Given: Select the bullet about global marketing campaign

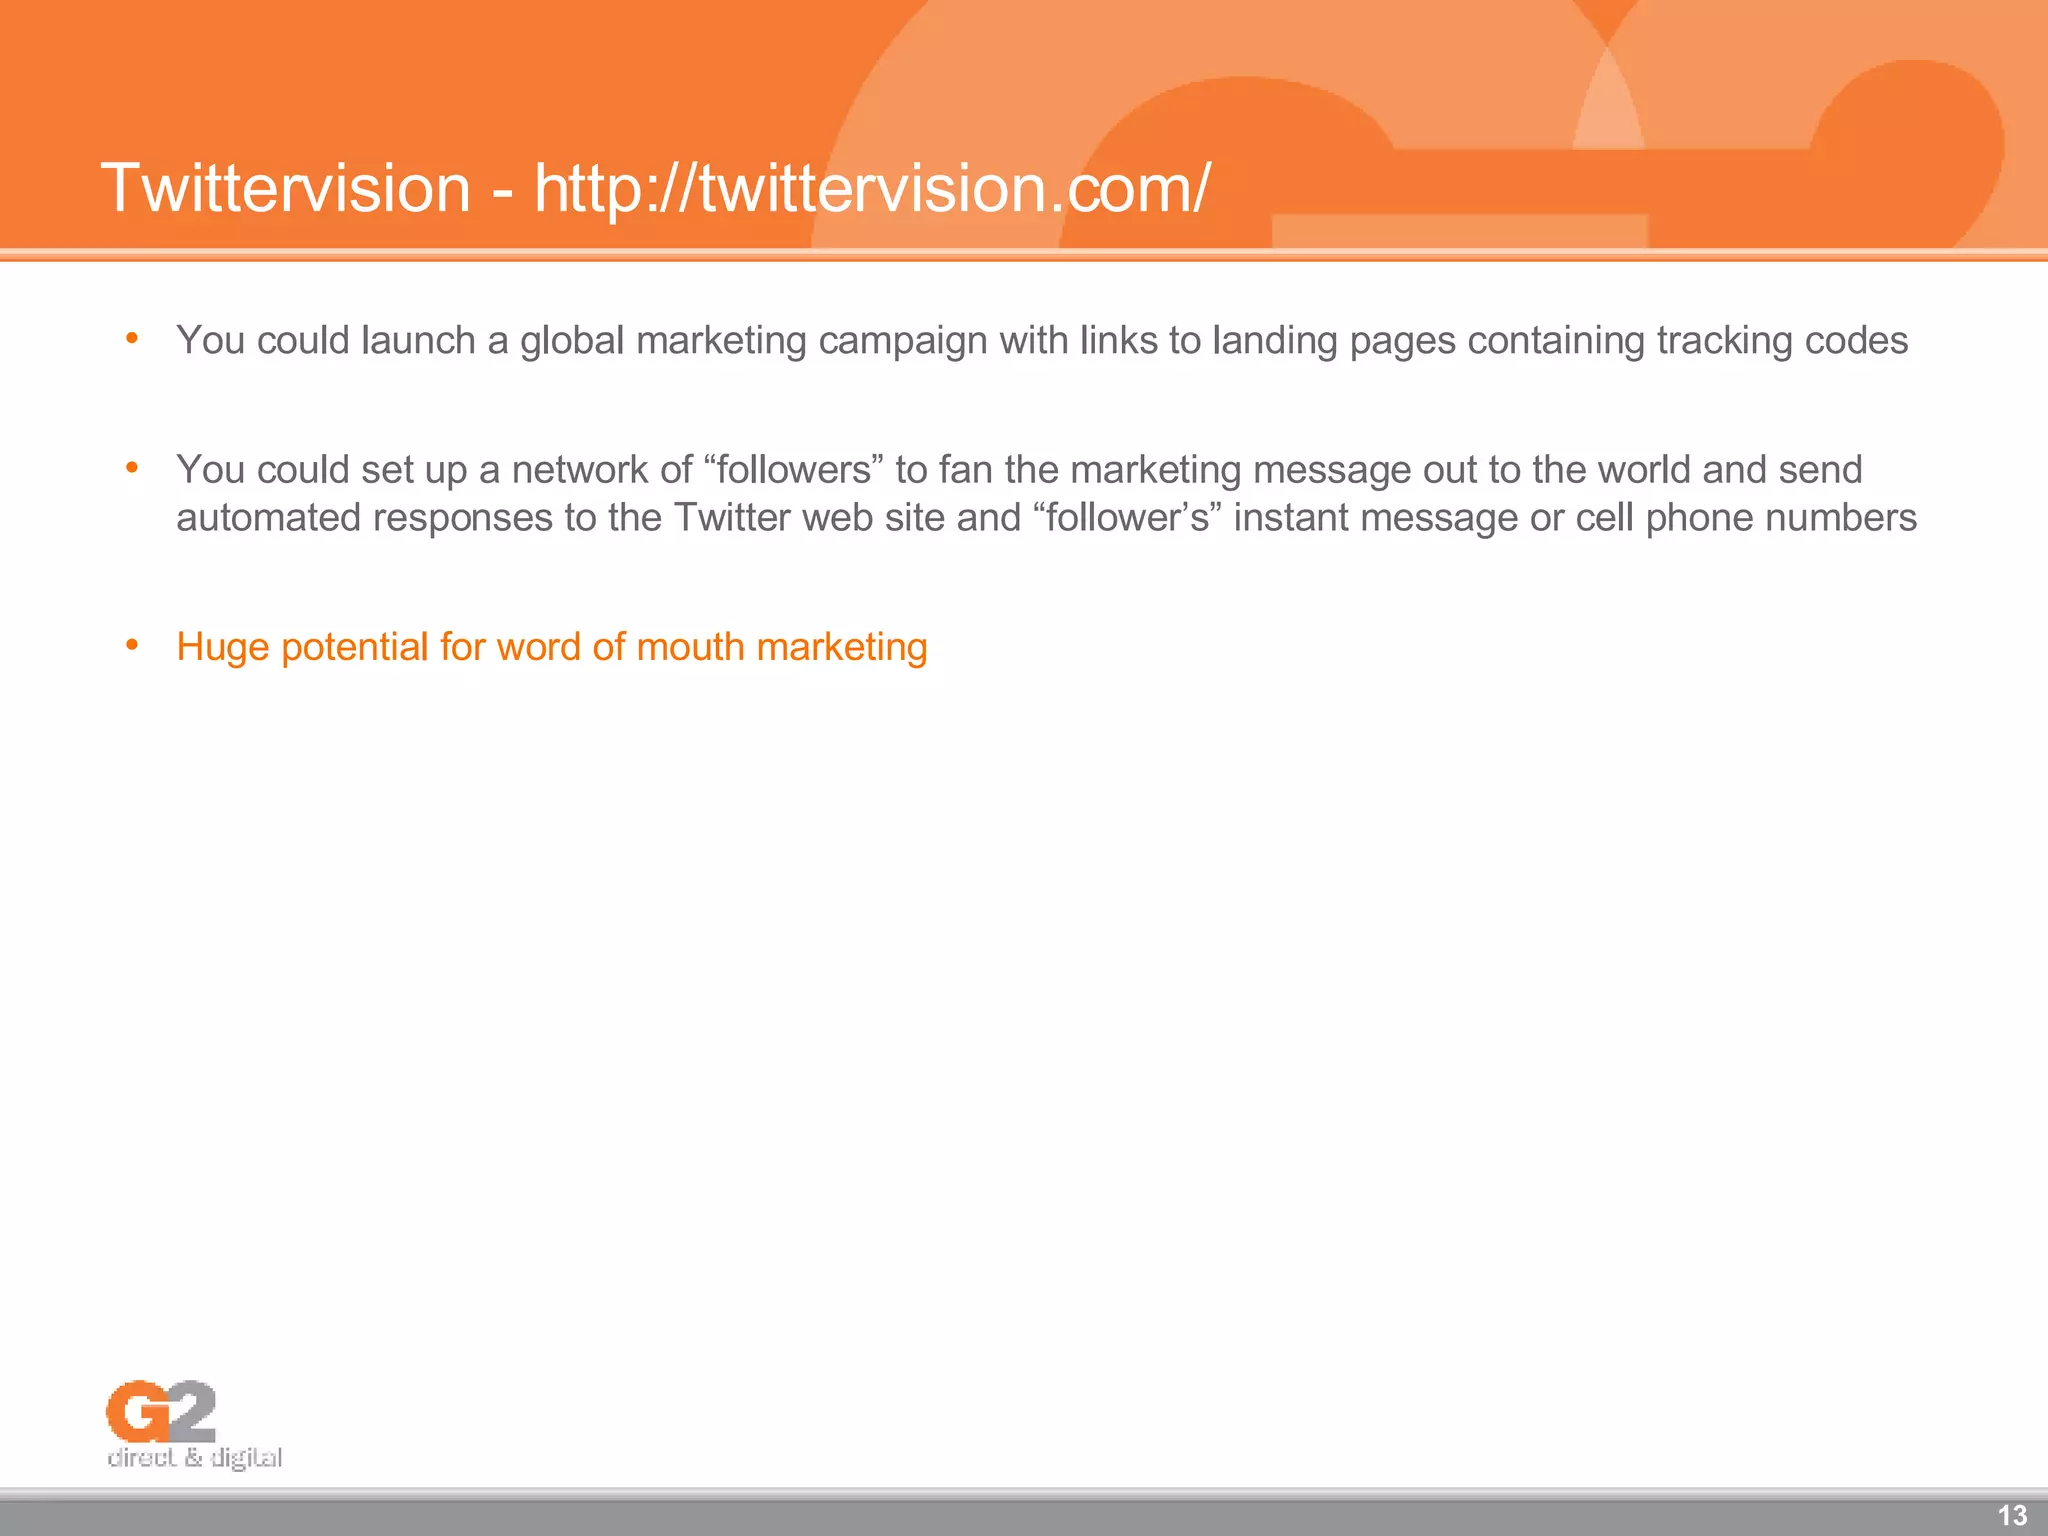Looking at the screenshot, I should click(x=1042, y=341).
